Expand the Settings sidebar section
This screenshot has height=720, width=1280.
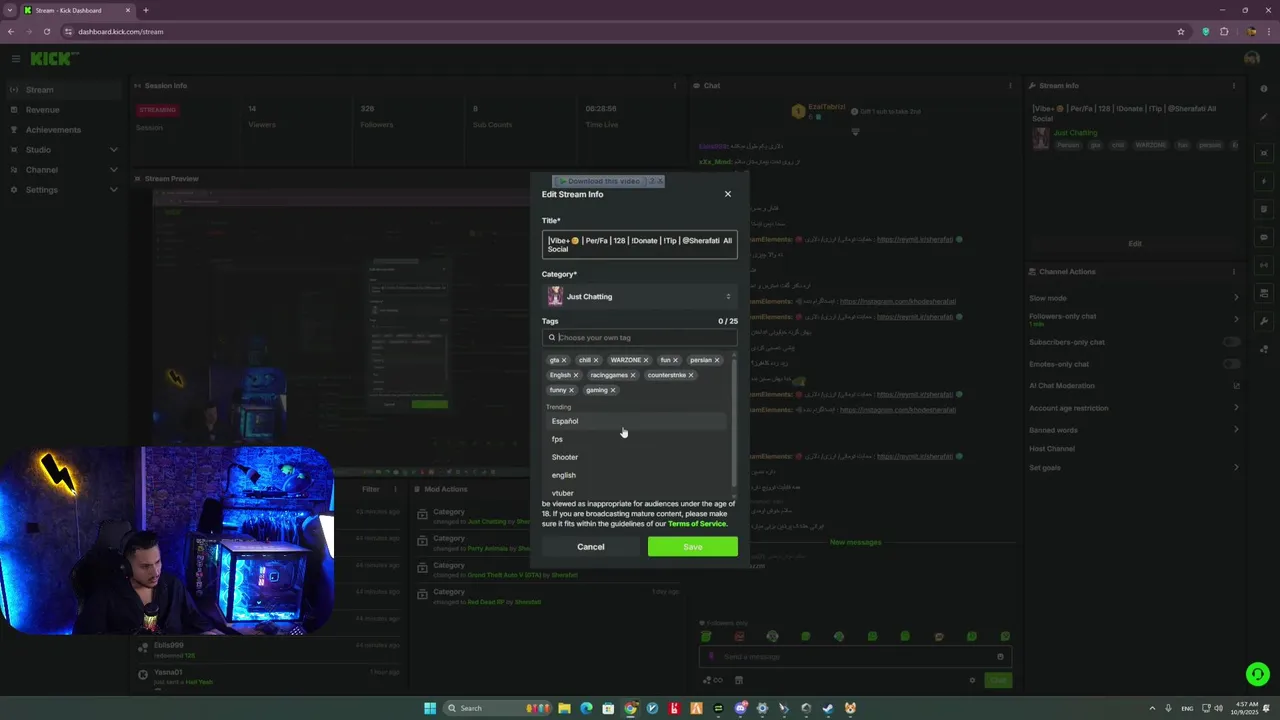coord(62,190)
